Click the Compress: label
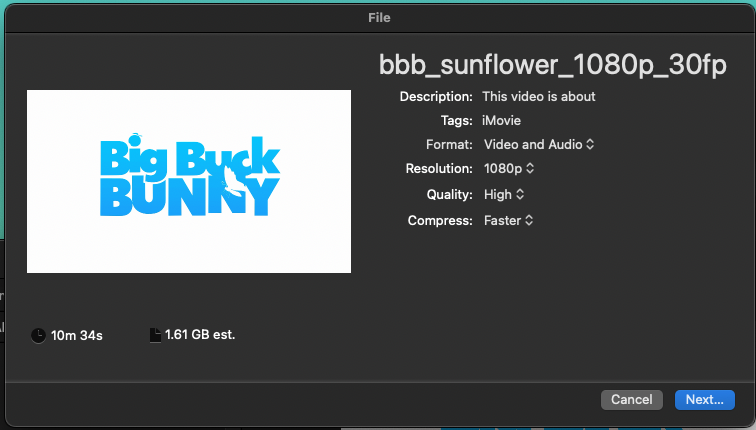The image size is (756, 430). pos(440,220)
